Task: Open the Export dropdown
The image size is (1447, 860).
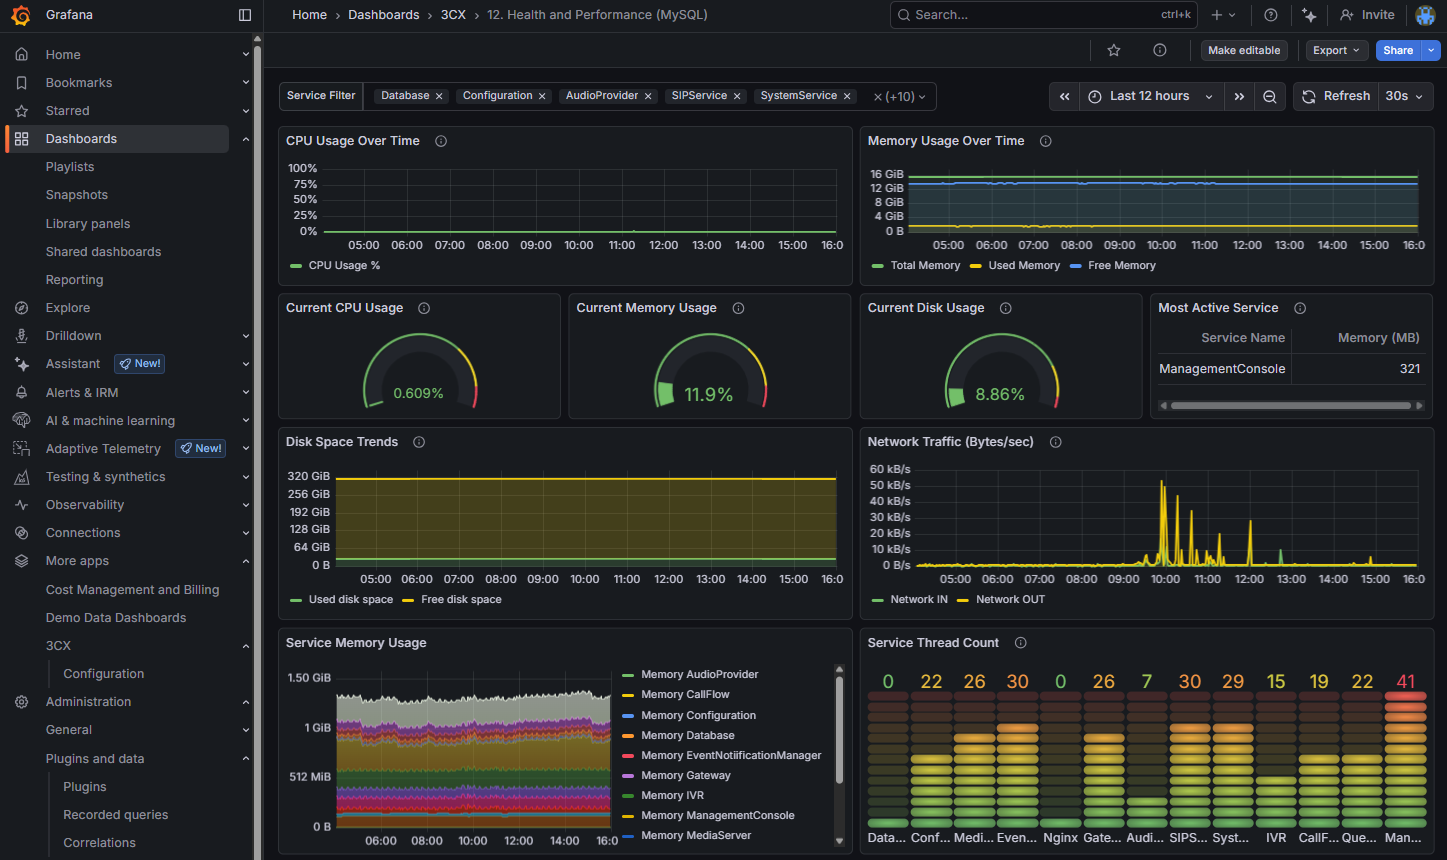Action: 1336,50
